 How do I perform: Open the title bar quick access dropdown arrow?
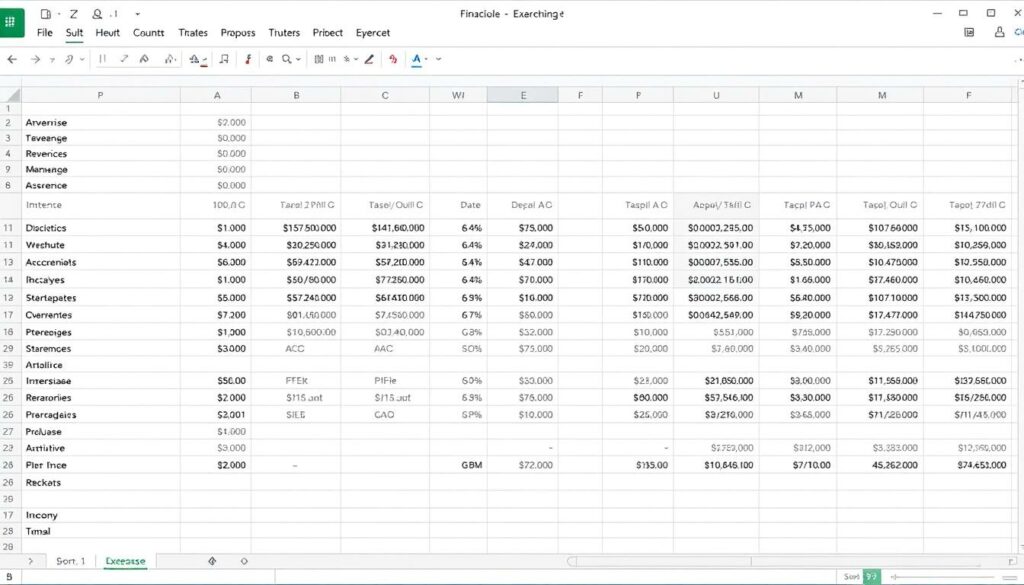click(x=137, y=14)
